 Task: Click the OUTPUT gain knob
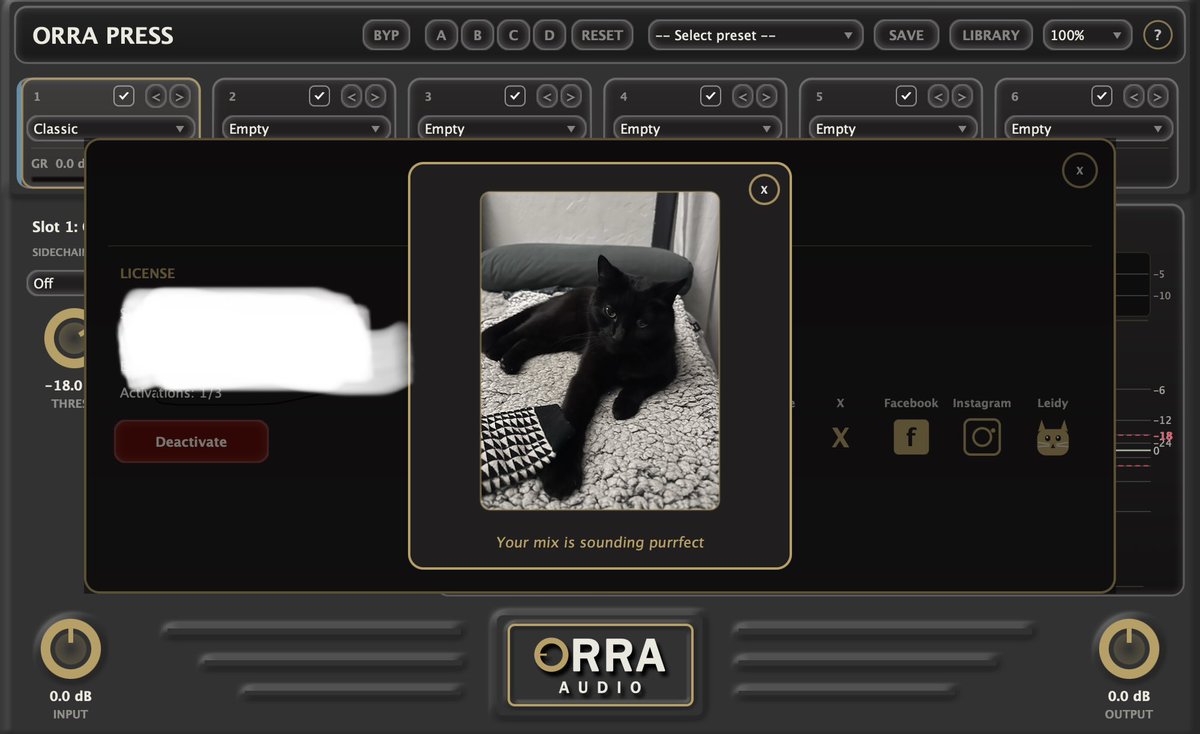[x=1129, y=649]
